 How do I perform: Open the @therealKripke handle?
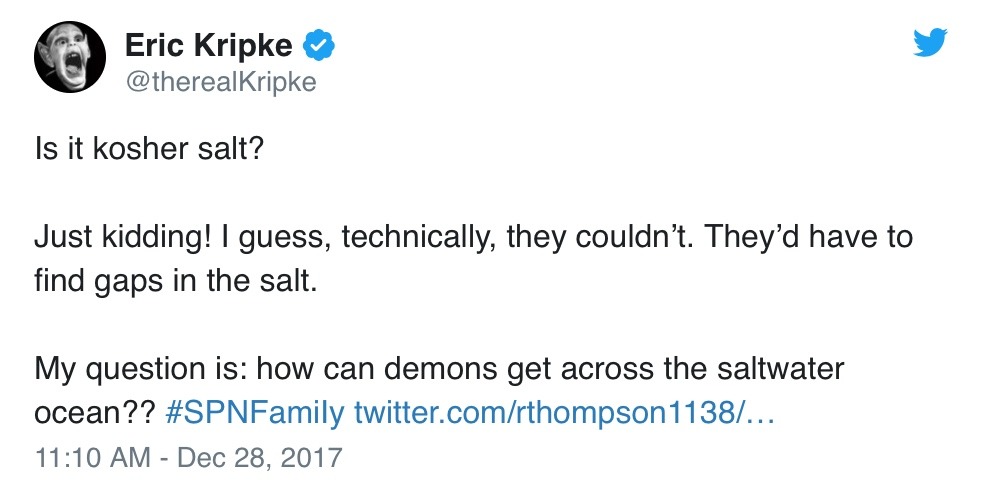220,82
